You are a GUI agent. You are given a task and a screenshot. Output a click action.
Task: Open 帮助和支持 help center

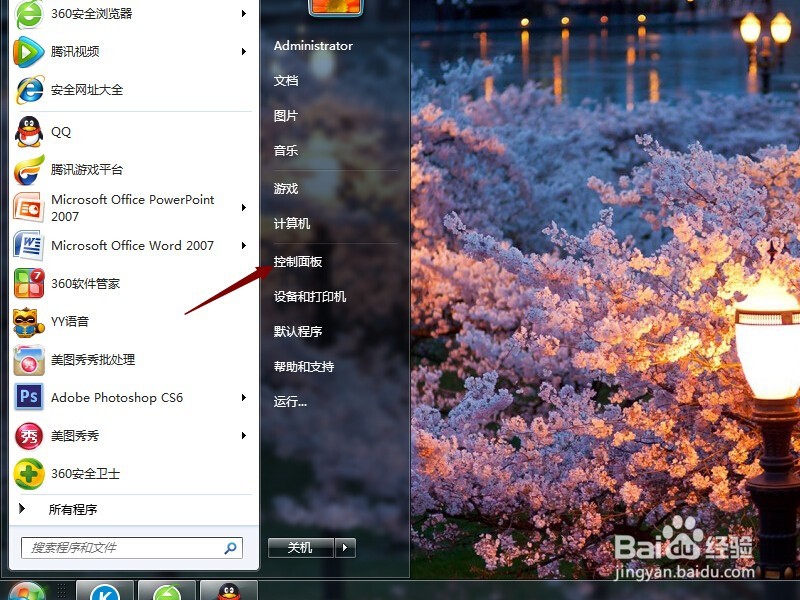(301, 367)
